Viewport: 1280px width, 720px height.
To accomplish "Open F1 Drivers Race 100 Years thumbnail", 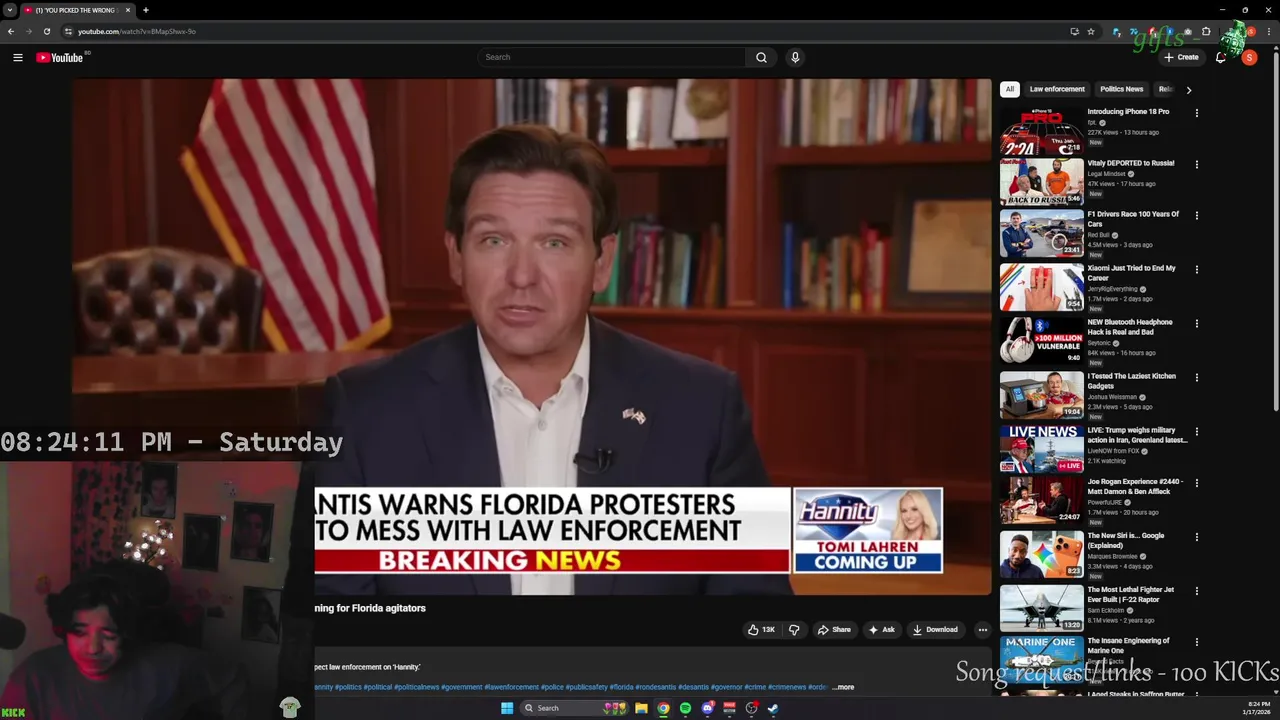I will 1041,233.
